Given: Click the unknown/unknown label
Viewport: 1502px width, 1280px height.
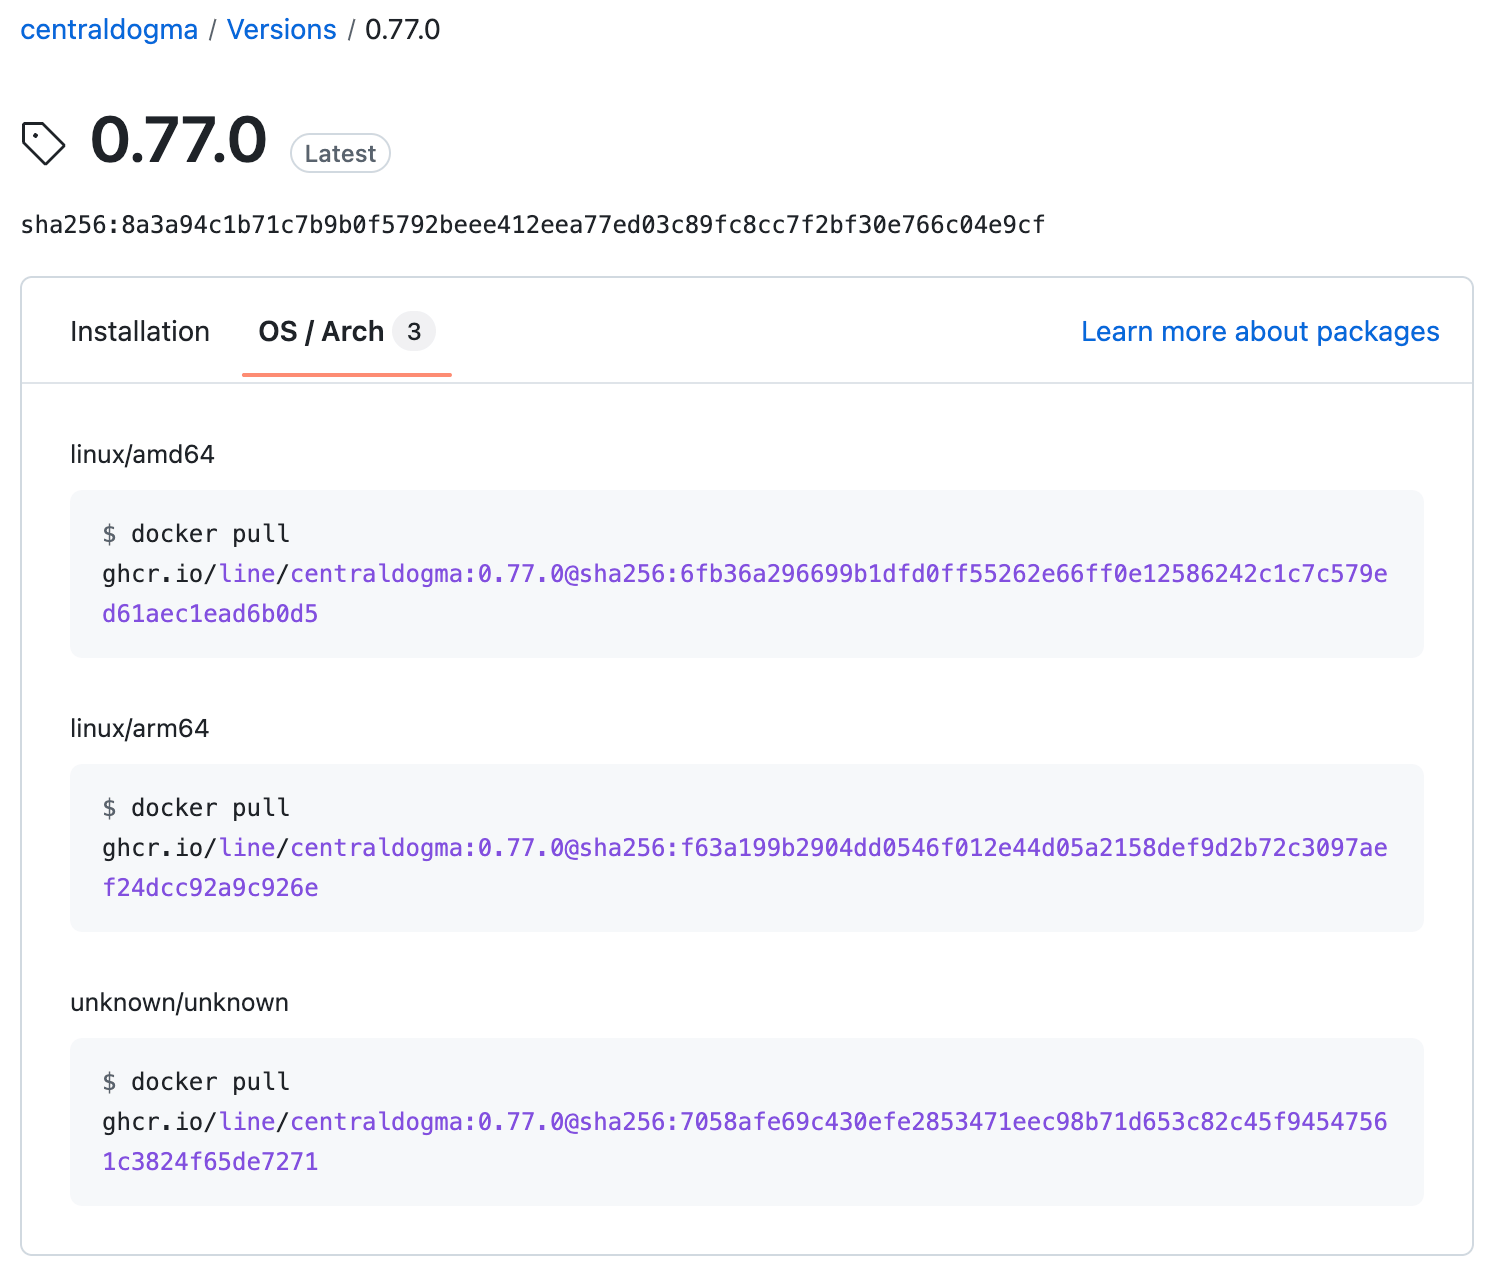Looking at the screenshot, I should [179, 1003].
